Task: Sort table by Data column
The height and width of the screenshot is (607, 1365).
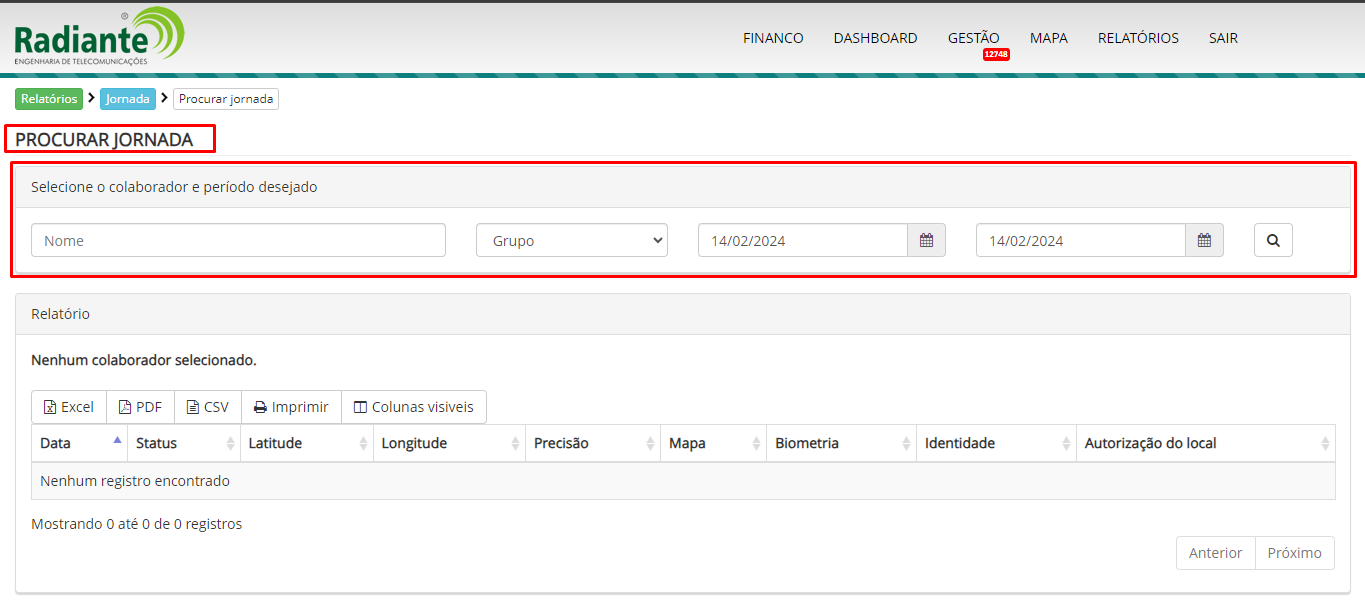Action: (80, 443)
